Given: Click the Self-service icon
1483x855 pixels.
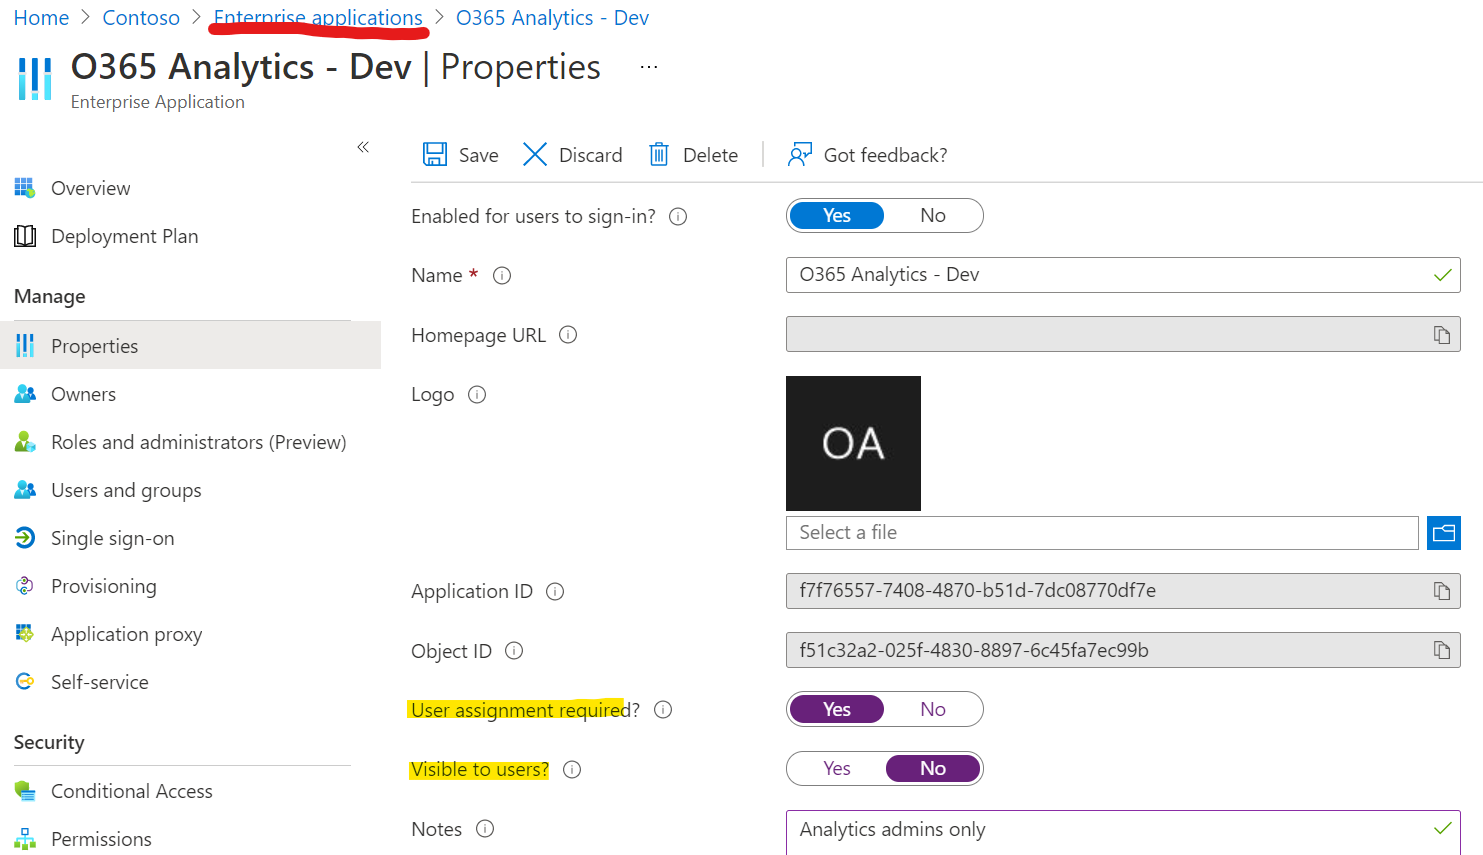Looking at the screenshot, I should click(x=25, y=682).
